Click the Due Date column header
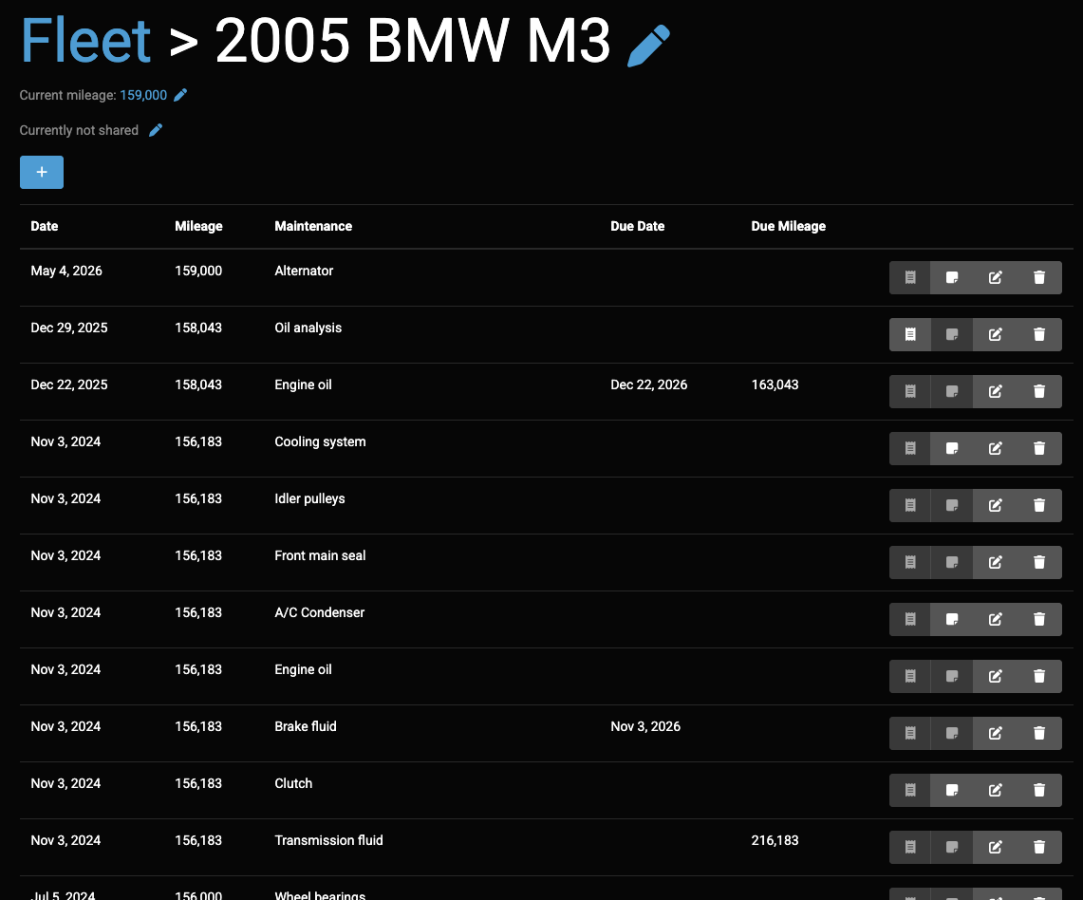 coord(637,226)
